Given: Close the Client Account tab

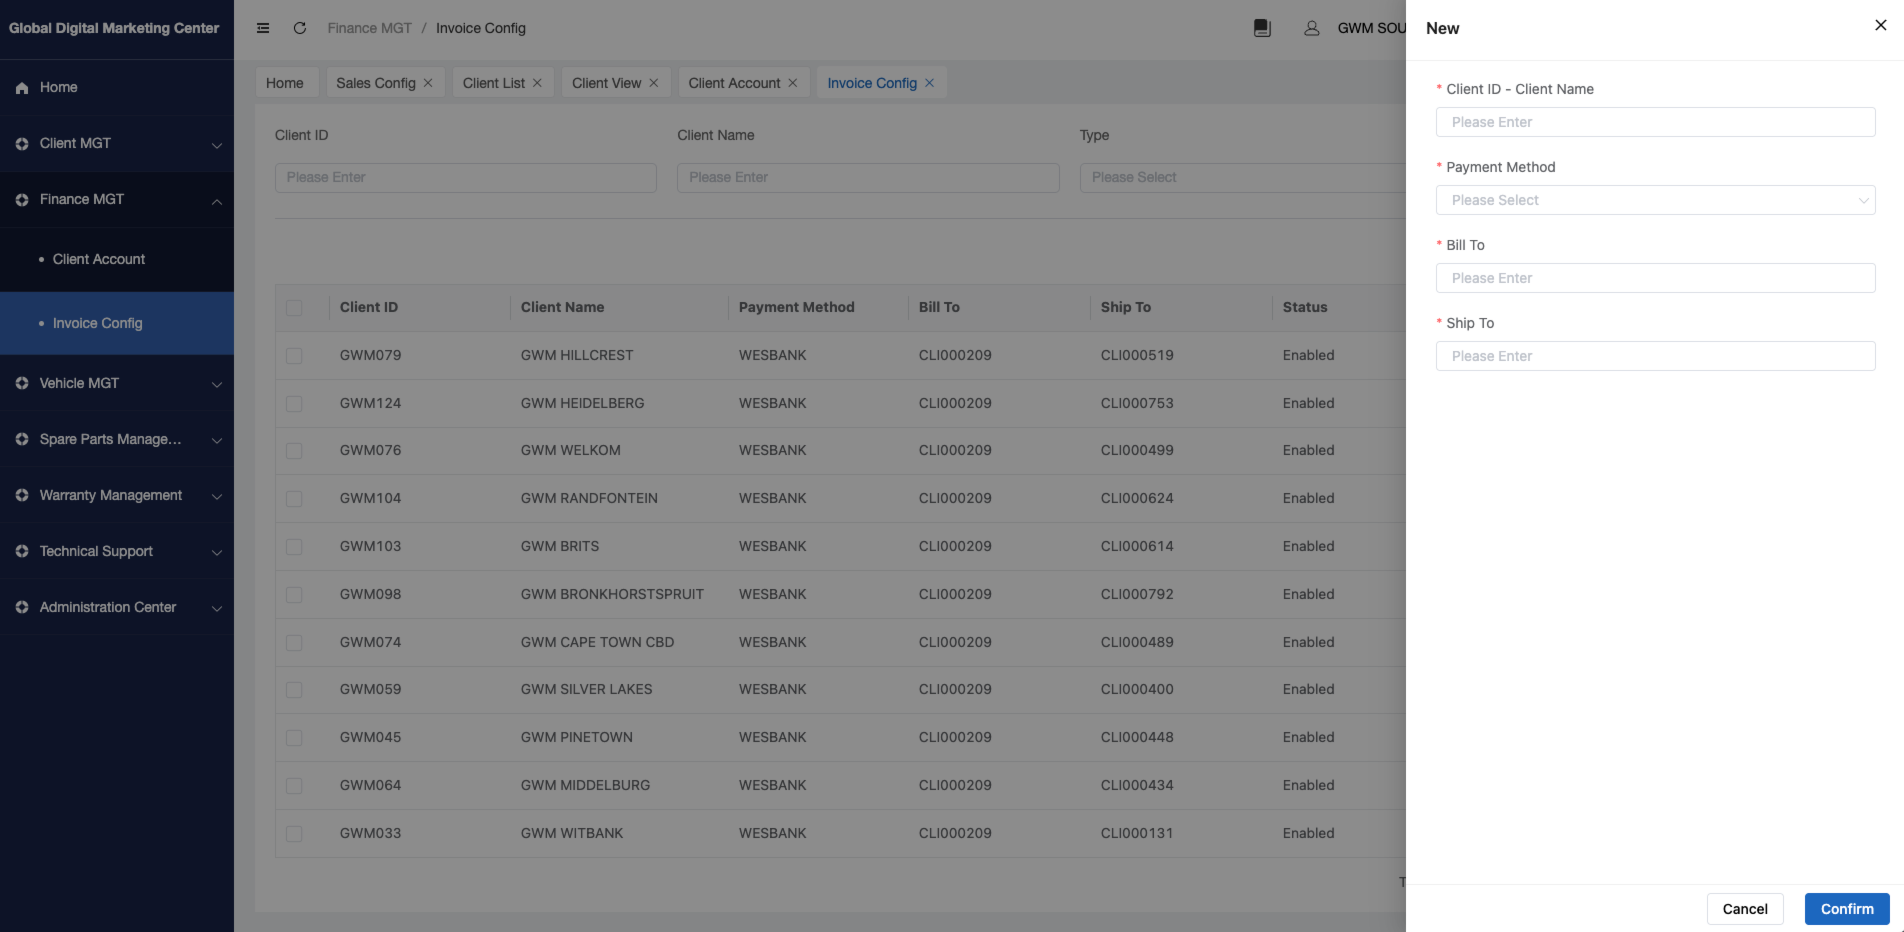Looking at the screenshot, I should click(793, 83).
